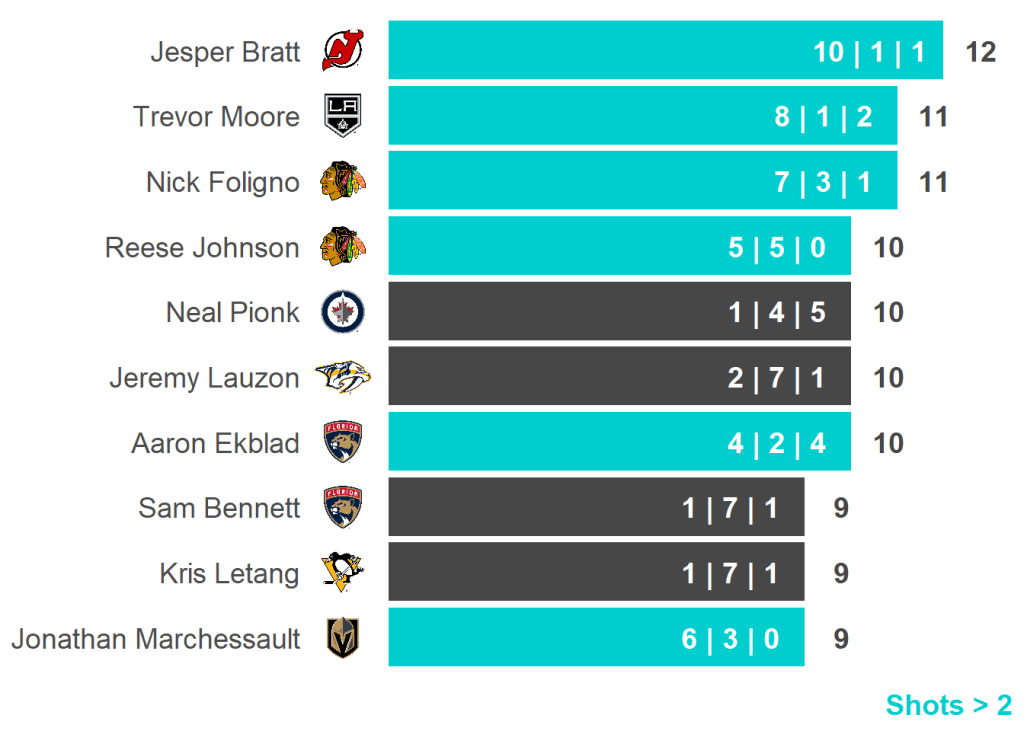The width and height of the screenshot is (1024, 731).
Task: Click the Trevor Moore player label
Action: [x=217, y=117]
